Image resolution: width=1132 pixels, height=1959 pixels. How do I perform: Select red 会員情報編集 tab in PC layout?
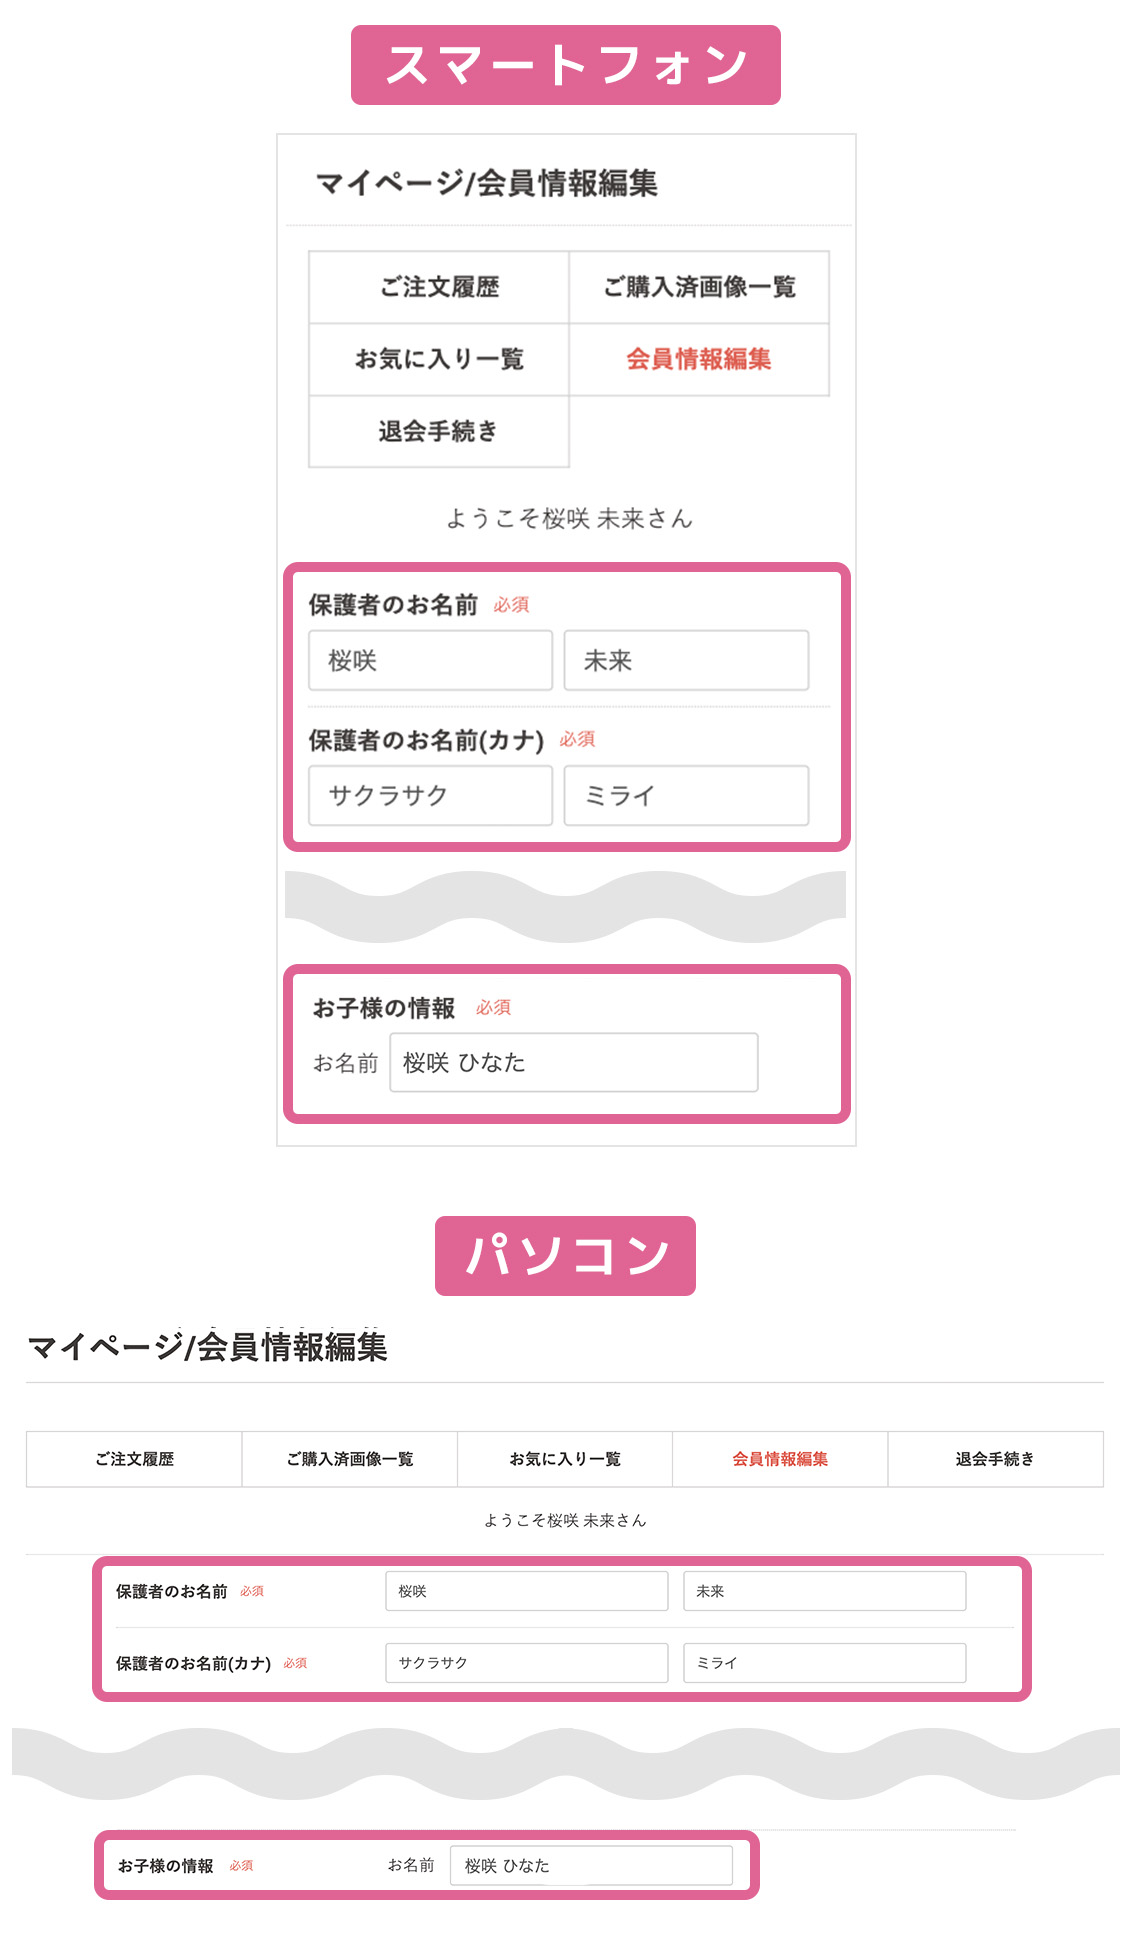pyautogui.click(x=780, y=1459)
